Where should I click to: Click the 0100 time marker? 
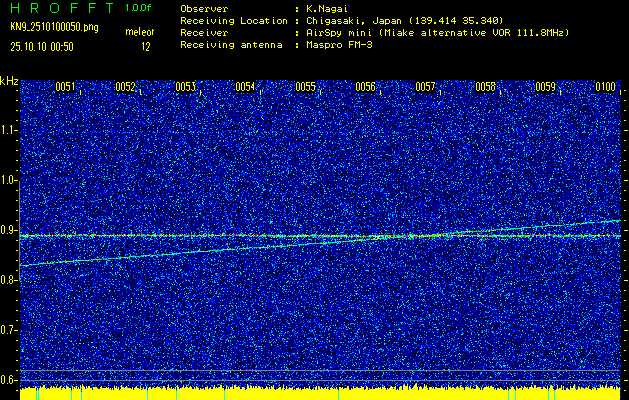(x=605, y=87)
